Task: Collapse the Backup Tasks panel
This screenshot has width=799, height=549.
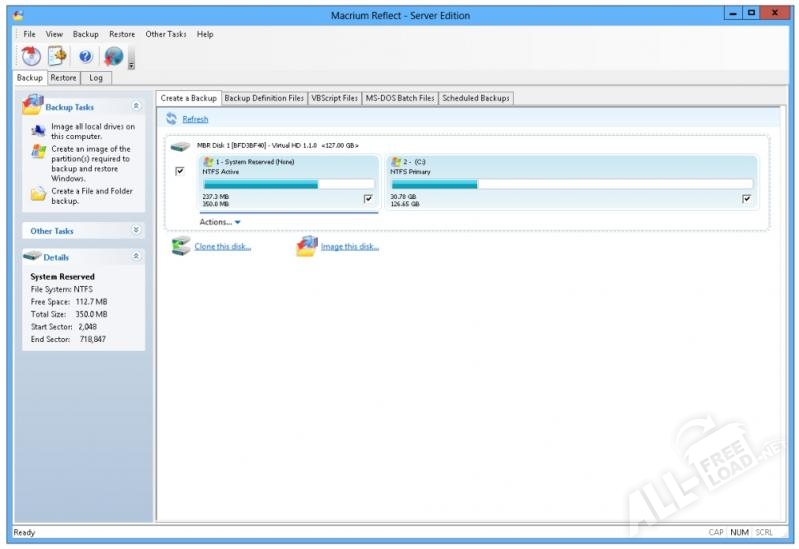Action: coord(136,106)
